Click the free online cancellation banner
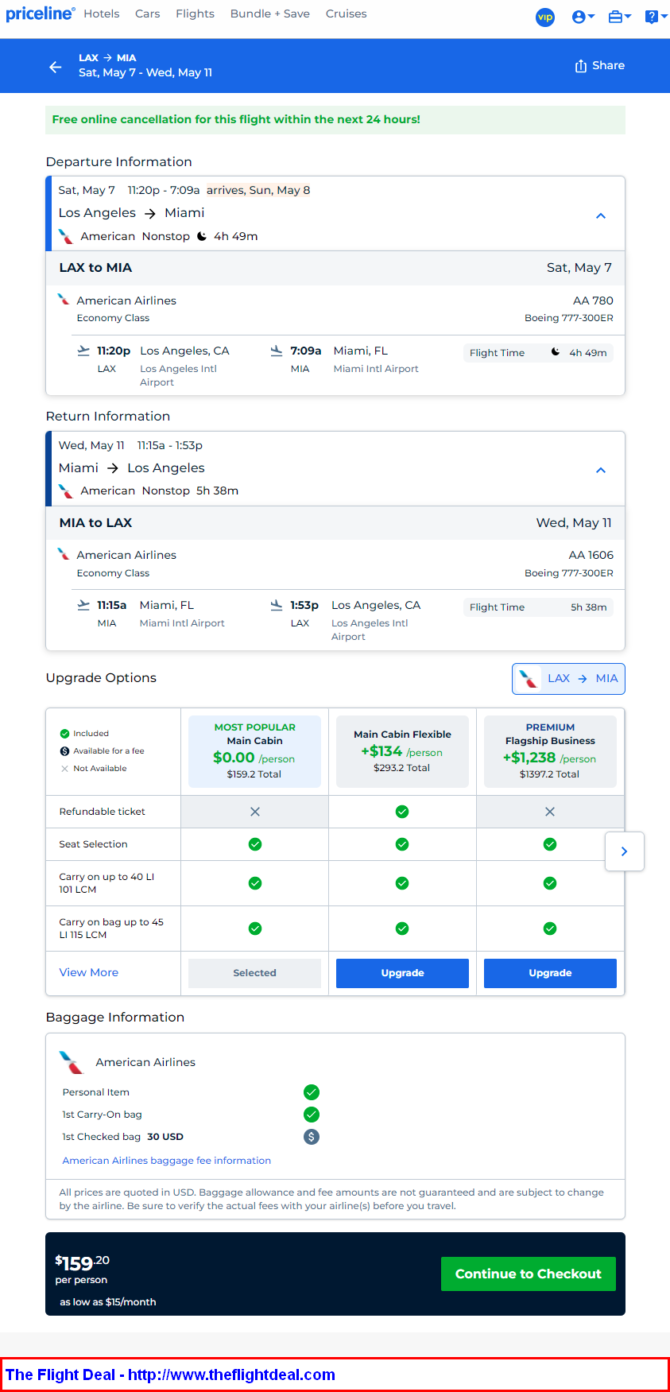 coord(335,120)
